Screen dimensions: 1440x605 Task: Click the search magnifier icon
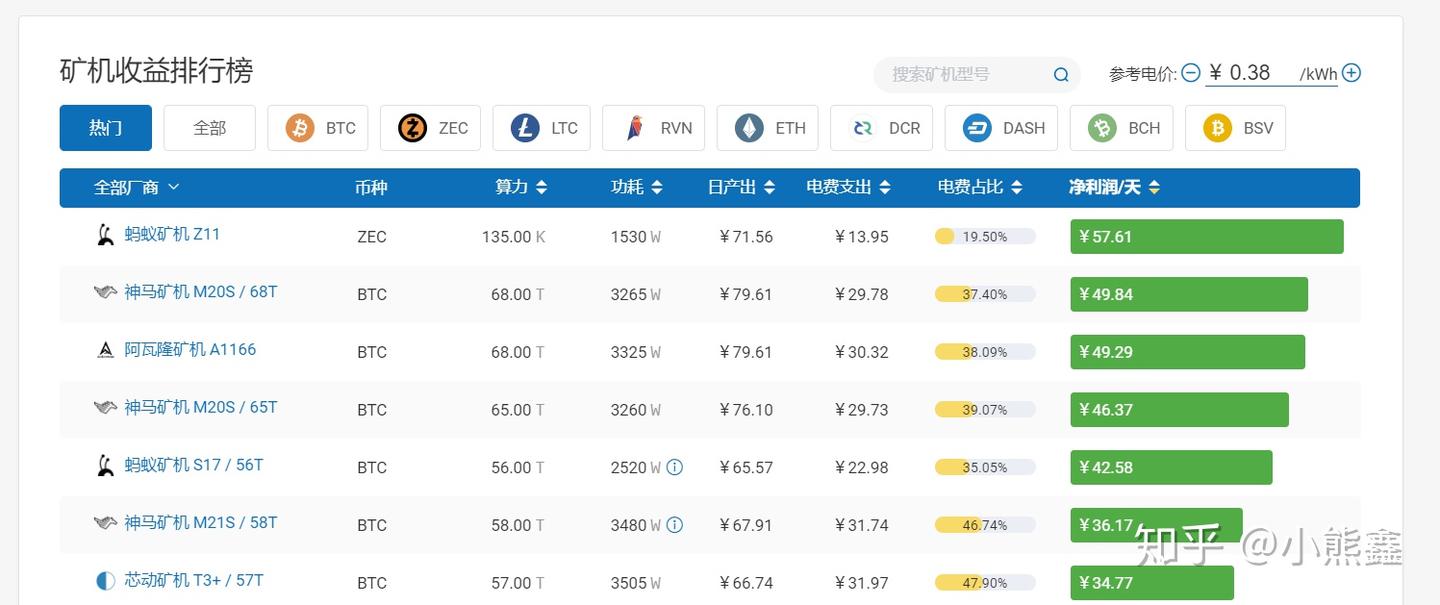click(1061, 74)
